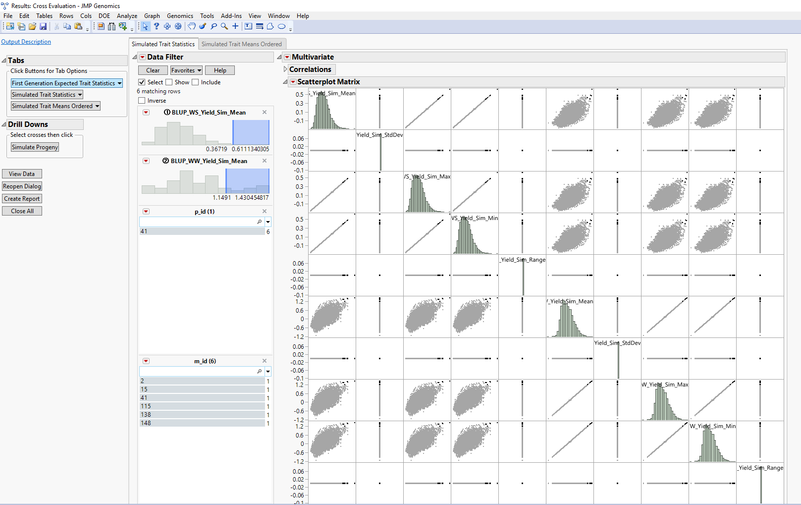The height and width of the screenshot is (505, 801).
Task: Select the Polygon drawing tool
Action: pos(270,26)
